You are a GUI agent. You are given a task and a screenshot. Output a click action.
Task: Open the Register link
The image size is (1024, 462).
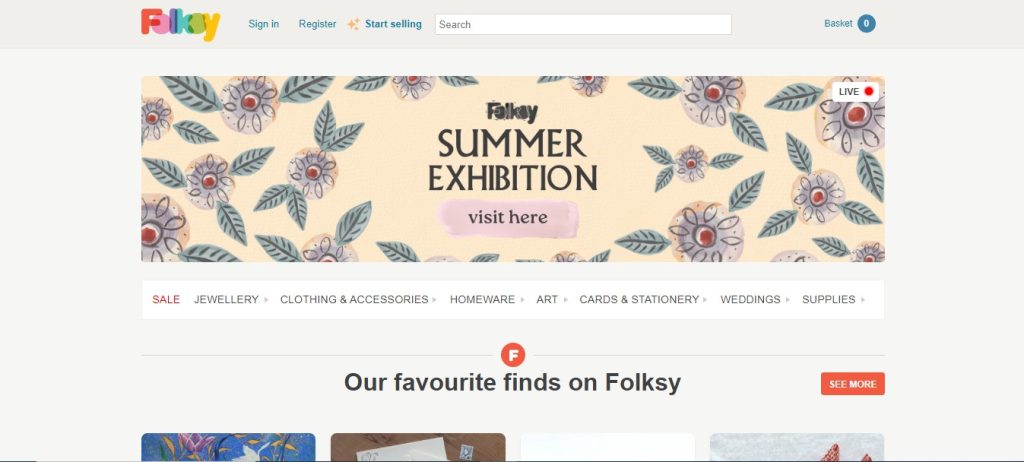317,24
